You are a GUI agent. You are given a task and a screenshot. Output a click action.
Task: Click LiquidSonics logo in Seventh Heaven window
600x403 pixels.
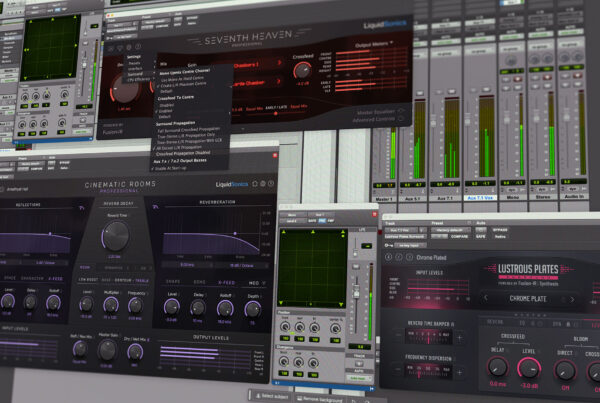[385, 24]
